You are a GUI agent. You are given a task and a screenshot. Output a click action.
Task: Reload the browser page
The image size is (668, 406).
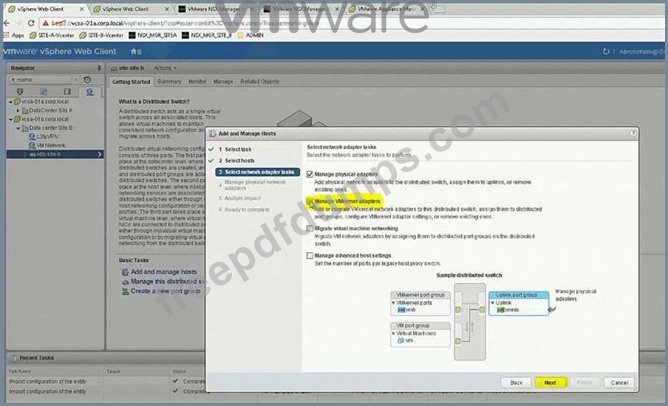[31, 23]
